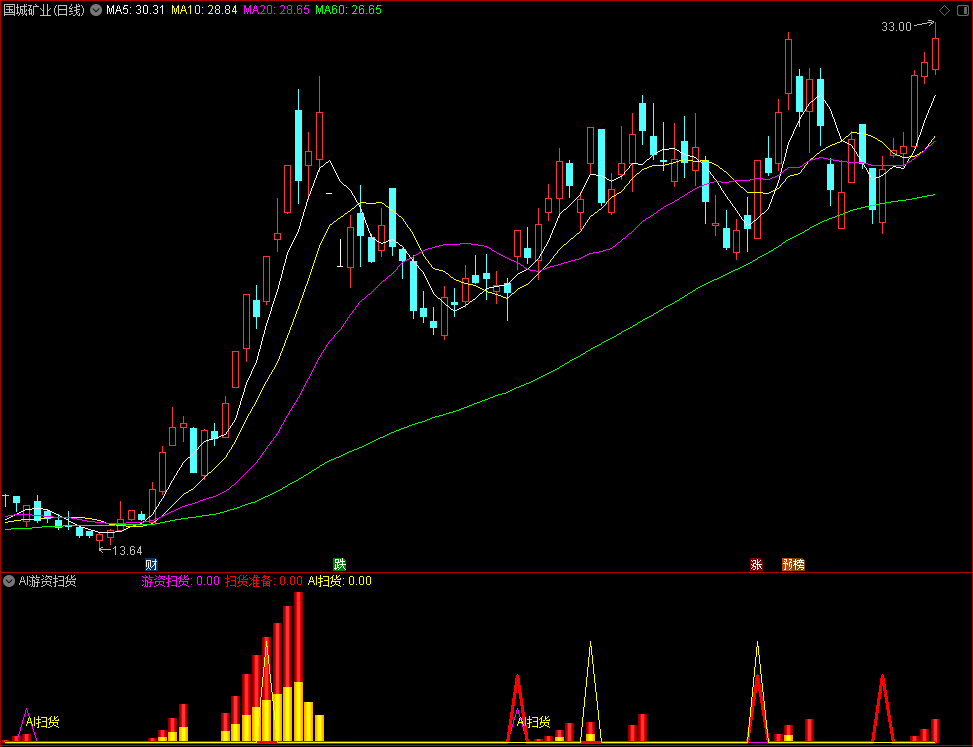Open the dropdown next to 国城矿业(日线) title
973x747 pixels.
point(96,10)
